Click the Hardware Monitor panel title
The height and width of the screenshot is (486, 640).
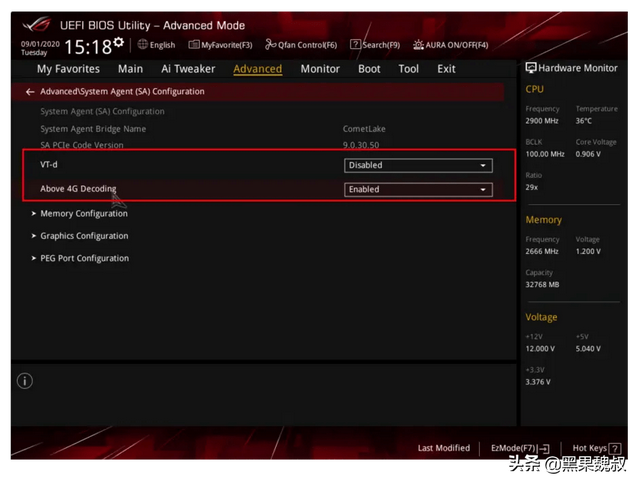(578, 68)
